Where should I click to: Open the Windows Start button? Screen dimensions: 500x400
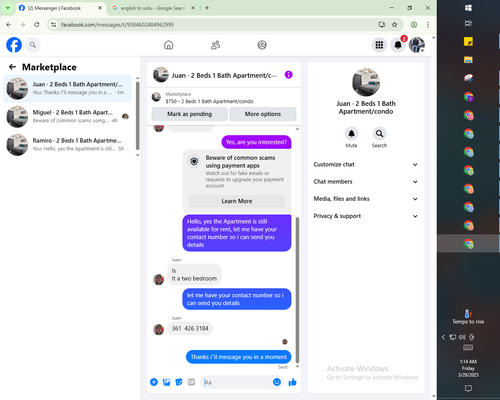pyautogui.click(x=468, y=8)
